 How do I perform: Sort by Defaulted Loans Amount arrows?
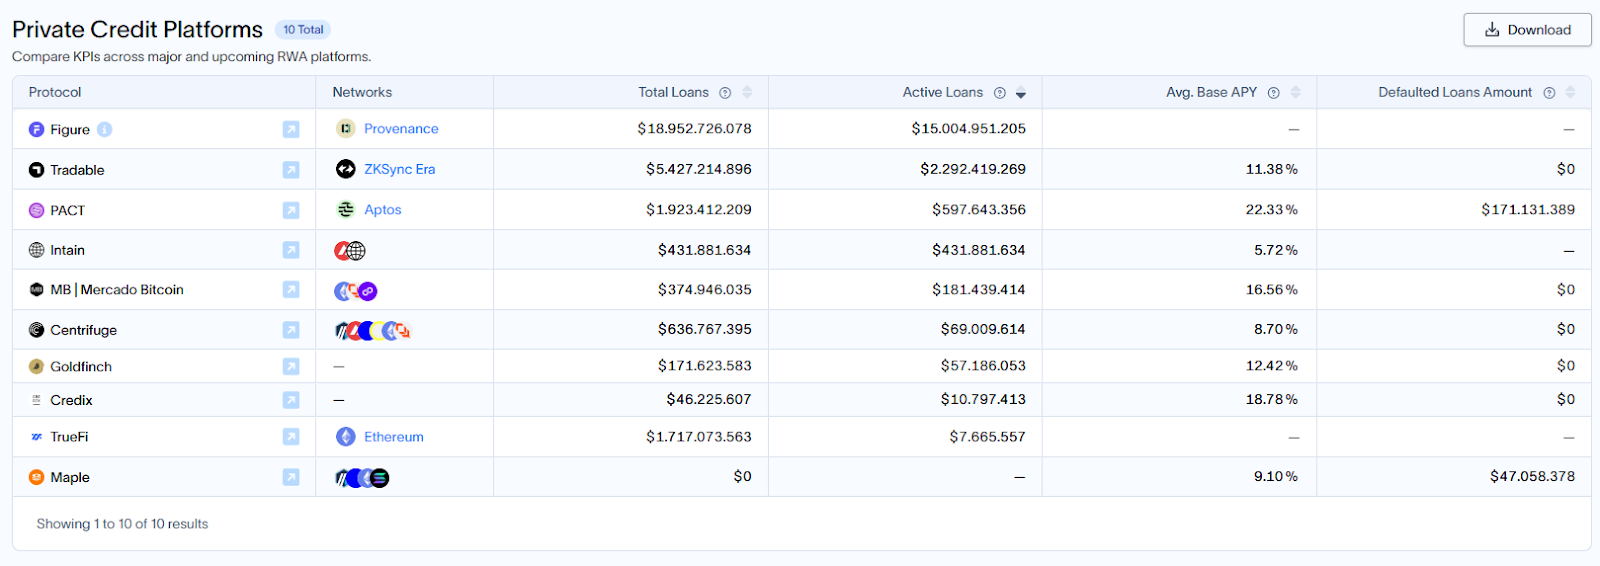coord(1570,92)
